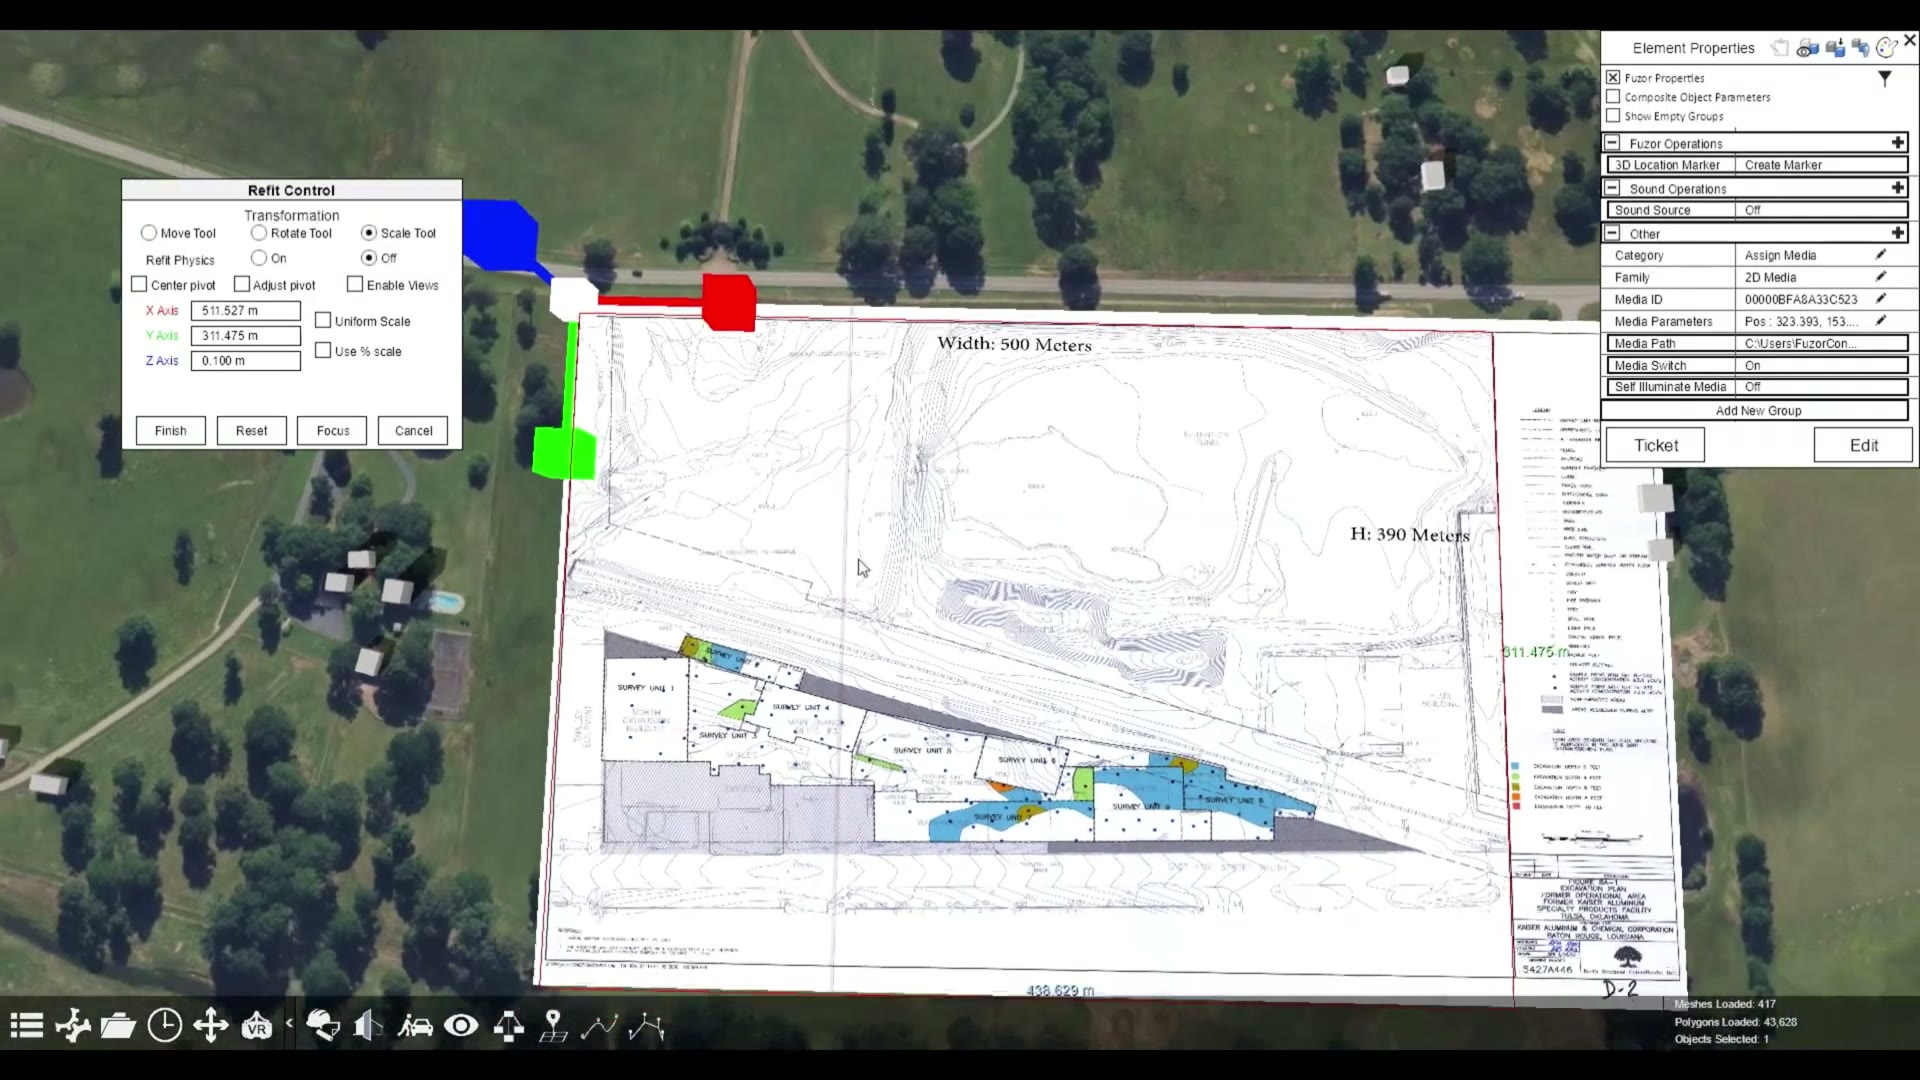The image size is (1920, 1080).
Task: Check the Center pivot checkbox
Action: (x=139, y=285)
